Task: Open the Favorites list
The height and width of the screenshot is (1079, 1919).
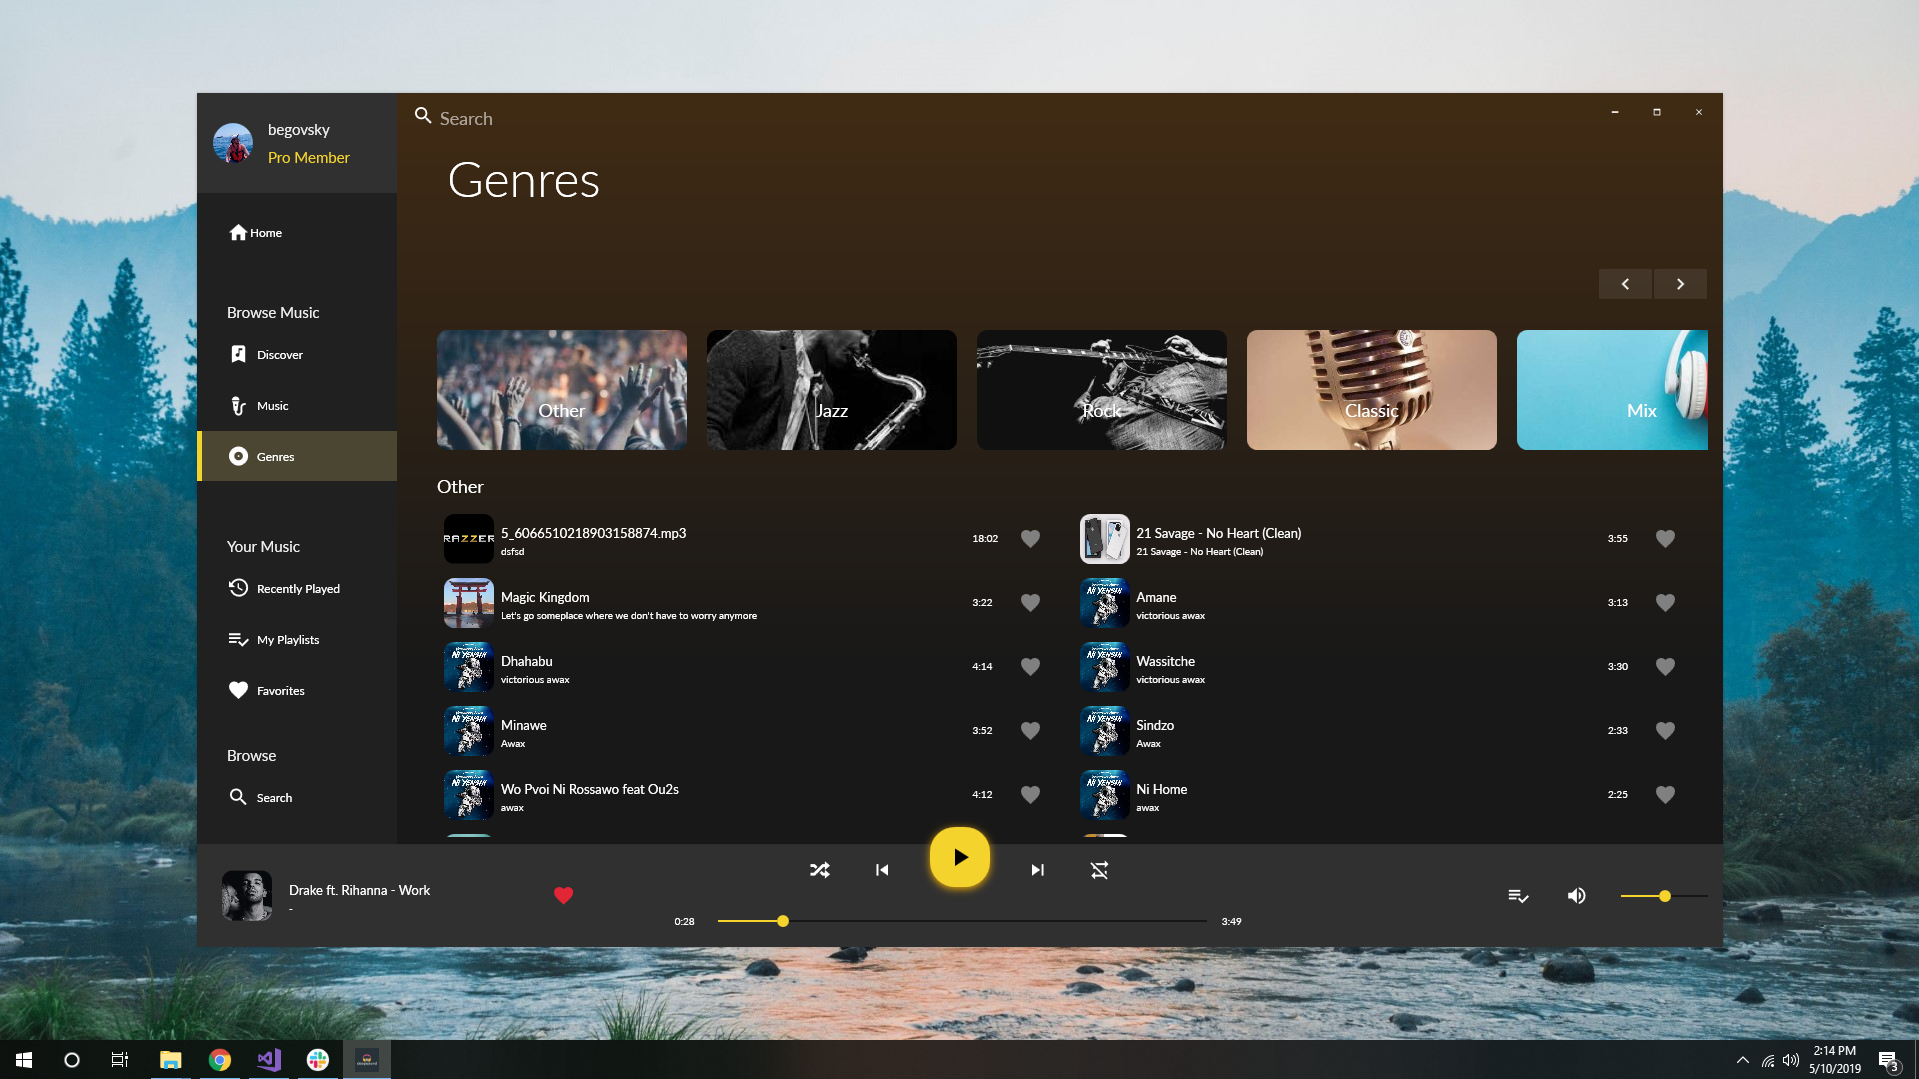Action: click(x=280, y=690)
